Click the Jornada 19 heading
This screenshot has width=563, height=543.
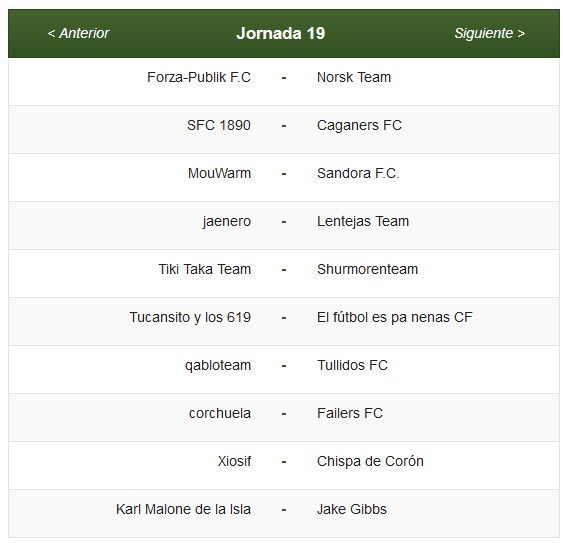[x=281, y=33]
